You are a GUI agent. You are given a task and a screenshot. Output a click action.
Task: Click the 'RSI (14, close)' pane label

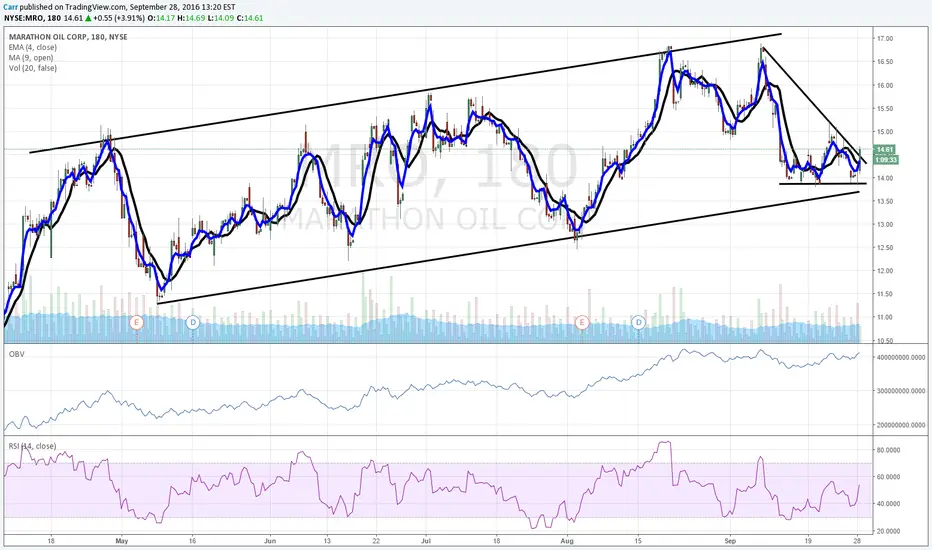32,446
